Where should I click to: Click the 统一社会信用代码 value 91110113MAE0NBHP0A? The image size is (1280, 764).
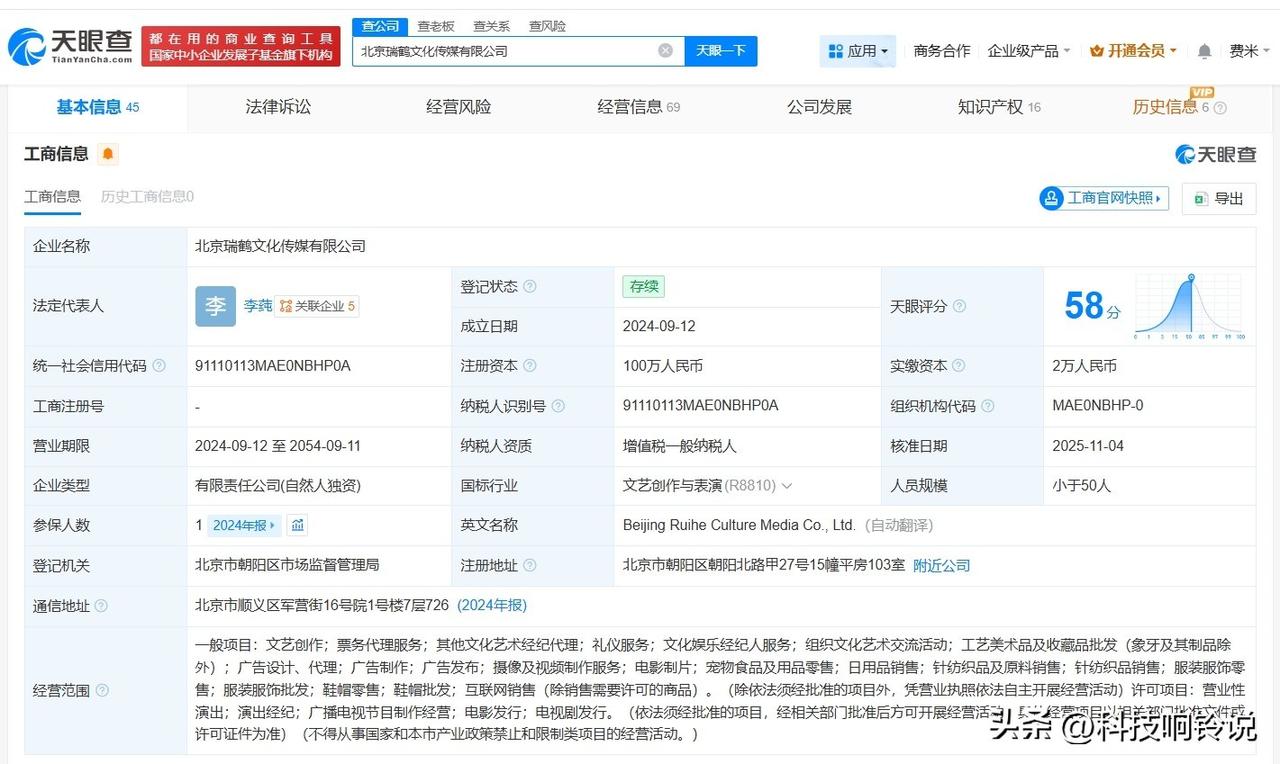pyautogui.click(x=273, y=366)
